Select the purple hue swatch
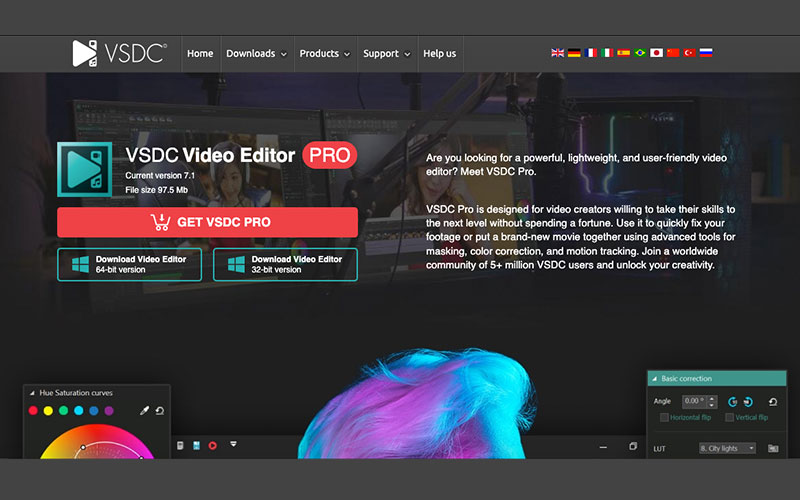The height and width of the screenshot is (500, 800). pyautogui.click(x=109, y=411)
